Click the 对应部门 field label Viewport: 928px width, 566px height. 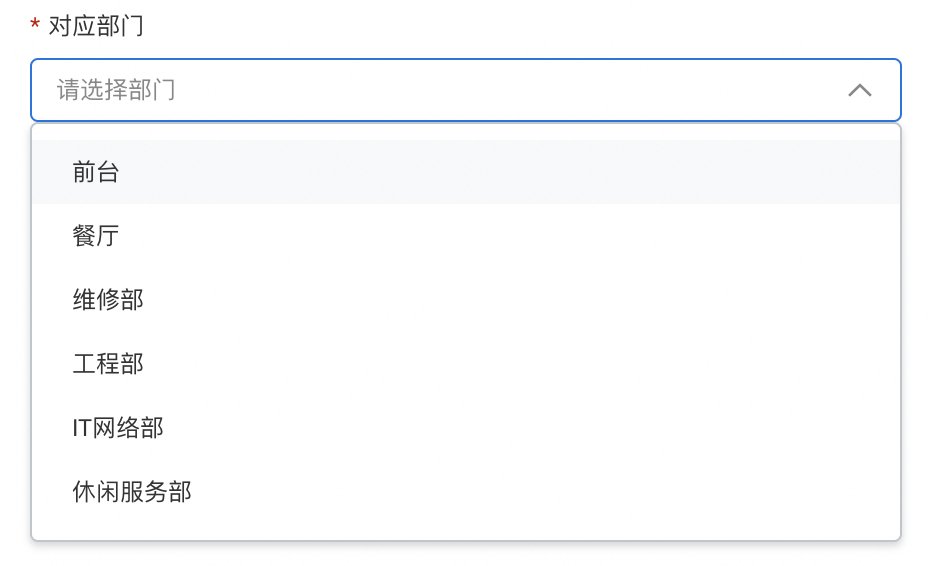pyautogui.click(x=96, y=25)
